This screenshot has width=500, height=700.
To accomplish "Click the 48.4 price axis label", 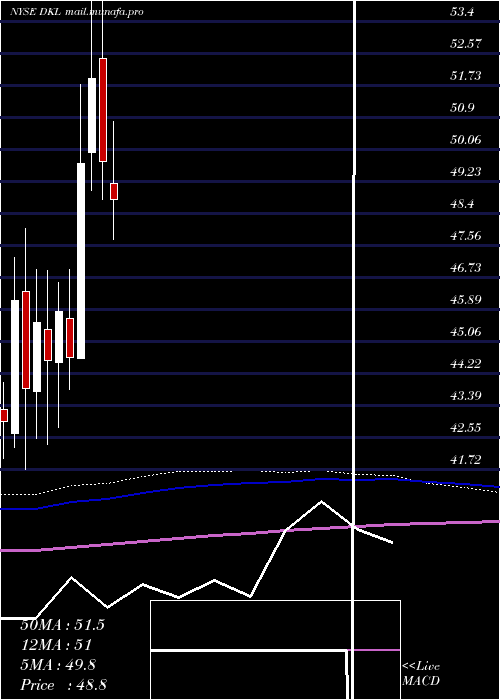I will tap(462, 204).
